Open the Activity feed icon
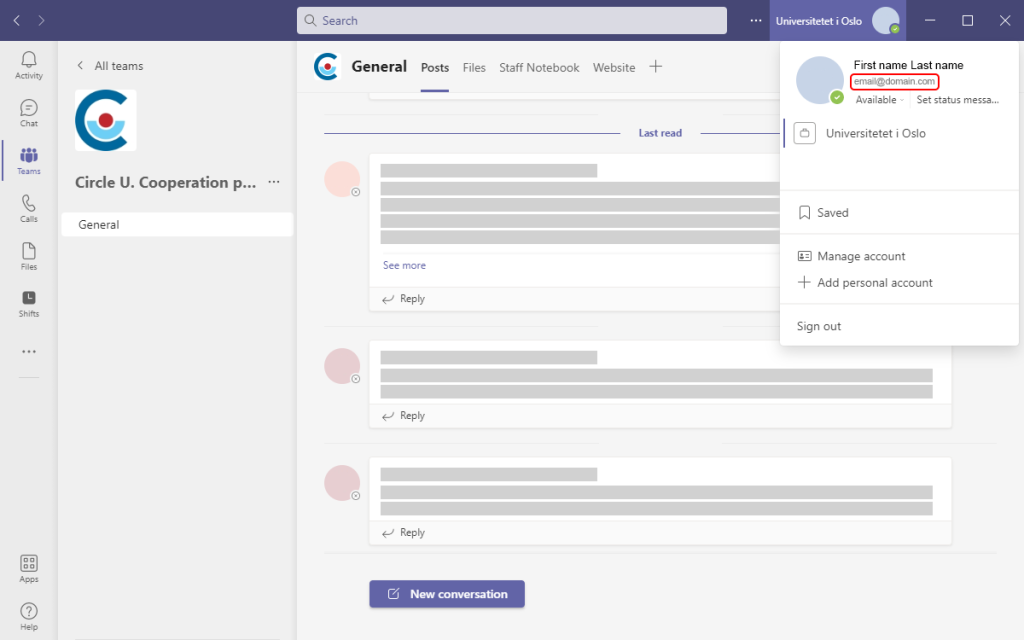 [x=29, y=65]
